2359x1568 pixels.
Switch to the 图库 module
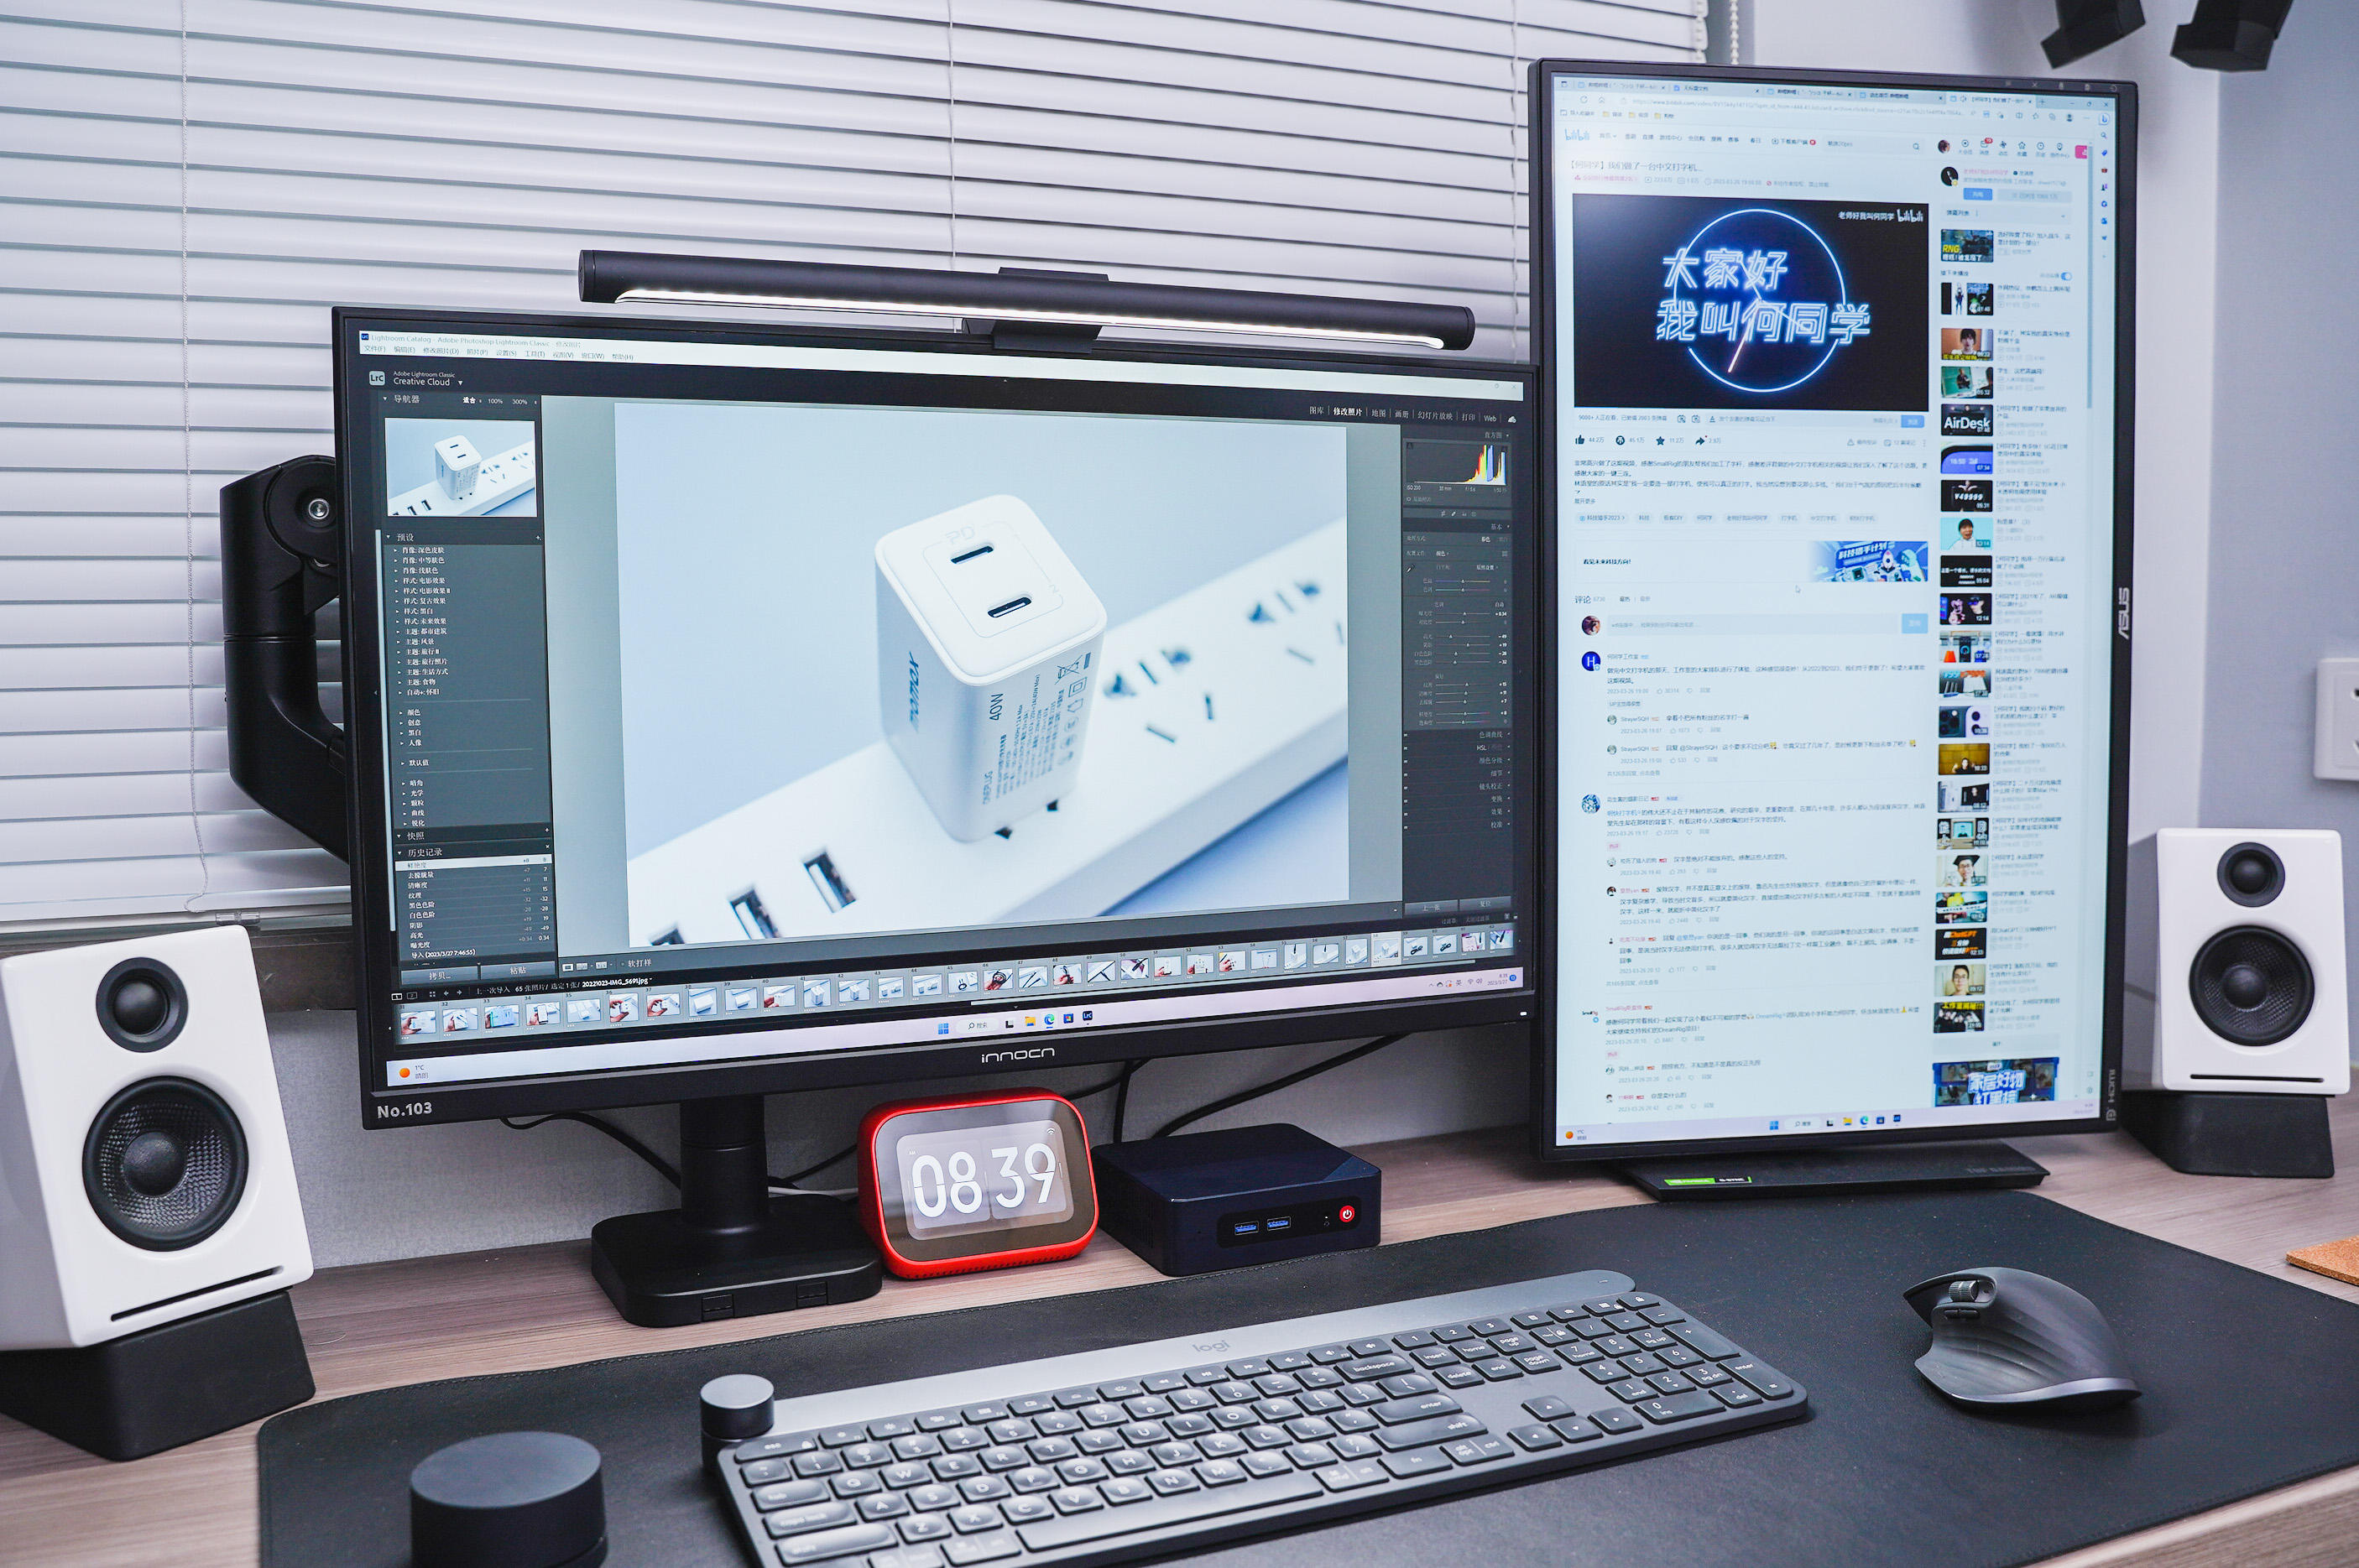coord(1317,411)
